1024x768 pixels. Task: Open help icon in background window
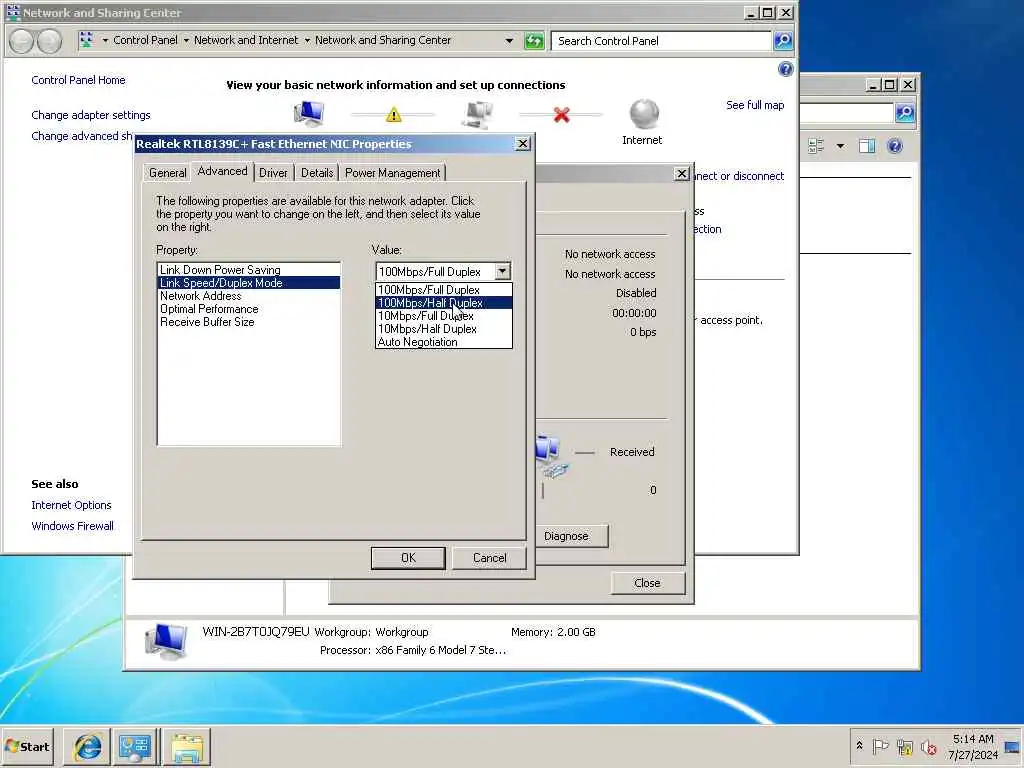(x=895, y=146)
